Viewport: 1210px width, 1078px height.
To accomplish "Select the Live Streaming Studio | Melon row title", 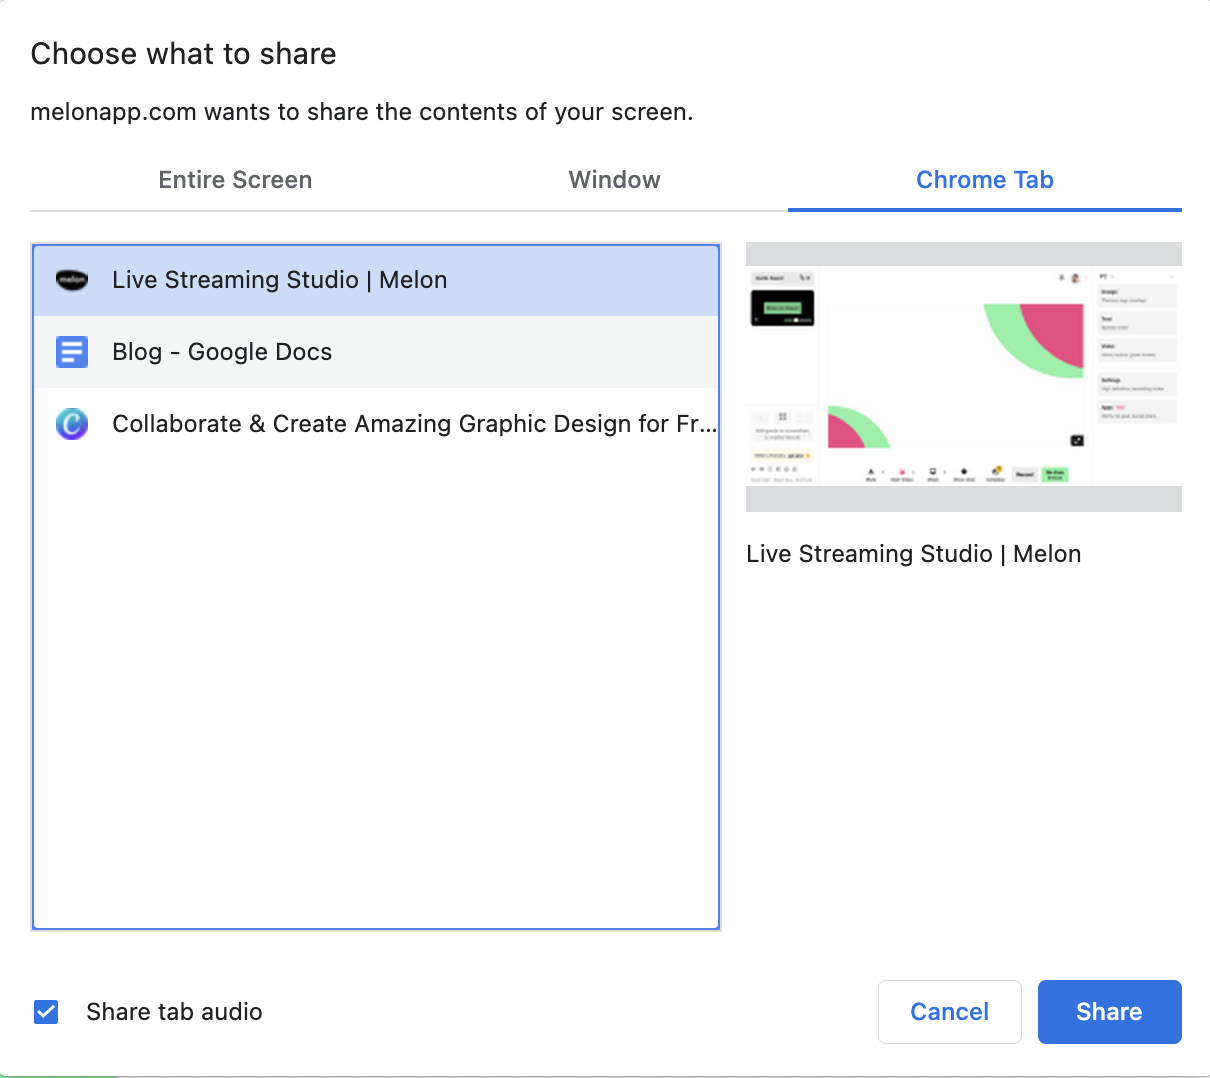I will point(279,280).
